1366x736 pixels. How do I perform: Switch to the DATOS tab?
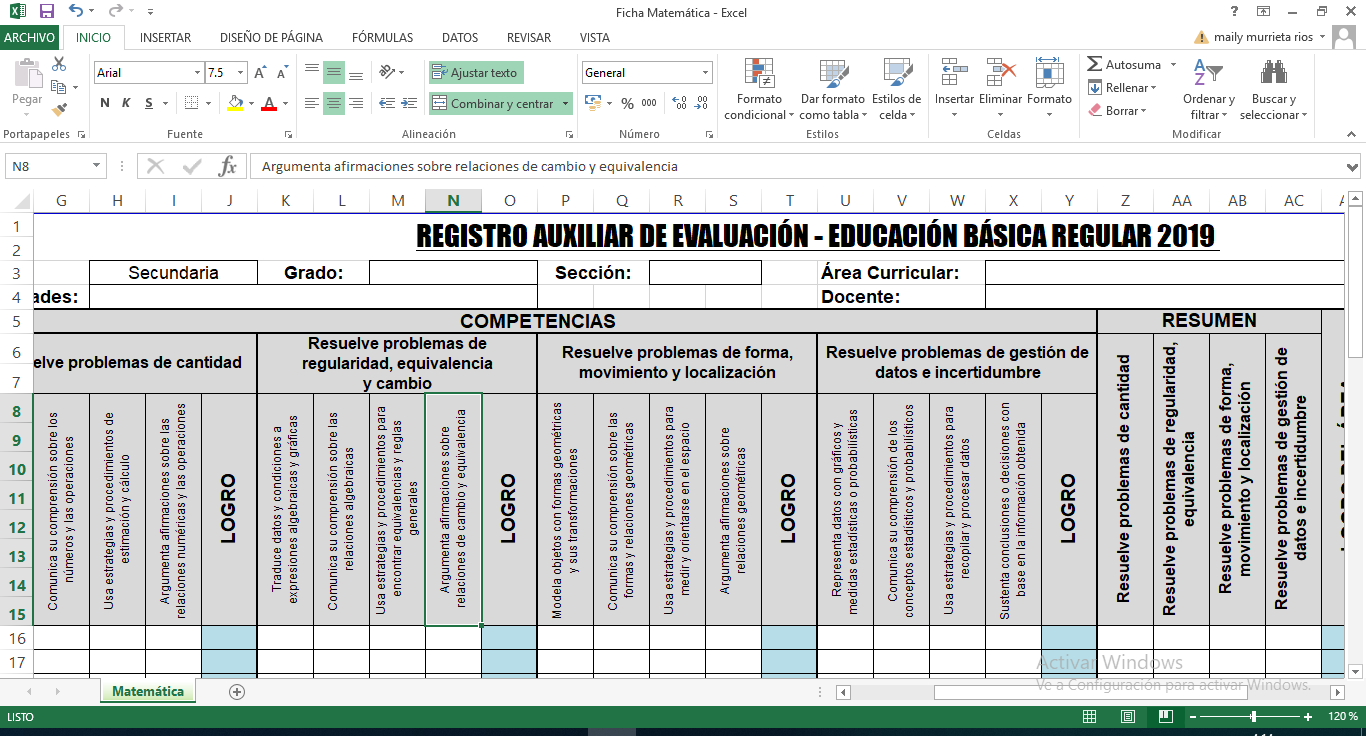[460, 38]
